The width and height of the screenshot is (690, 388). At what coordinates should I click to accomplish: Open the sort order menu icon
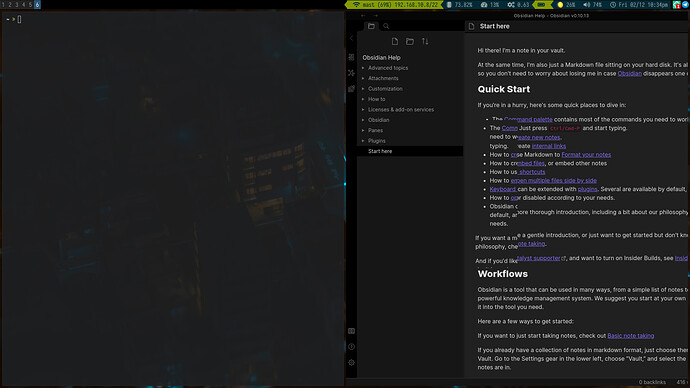coord(425,41)
